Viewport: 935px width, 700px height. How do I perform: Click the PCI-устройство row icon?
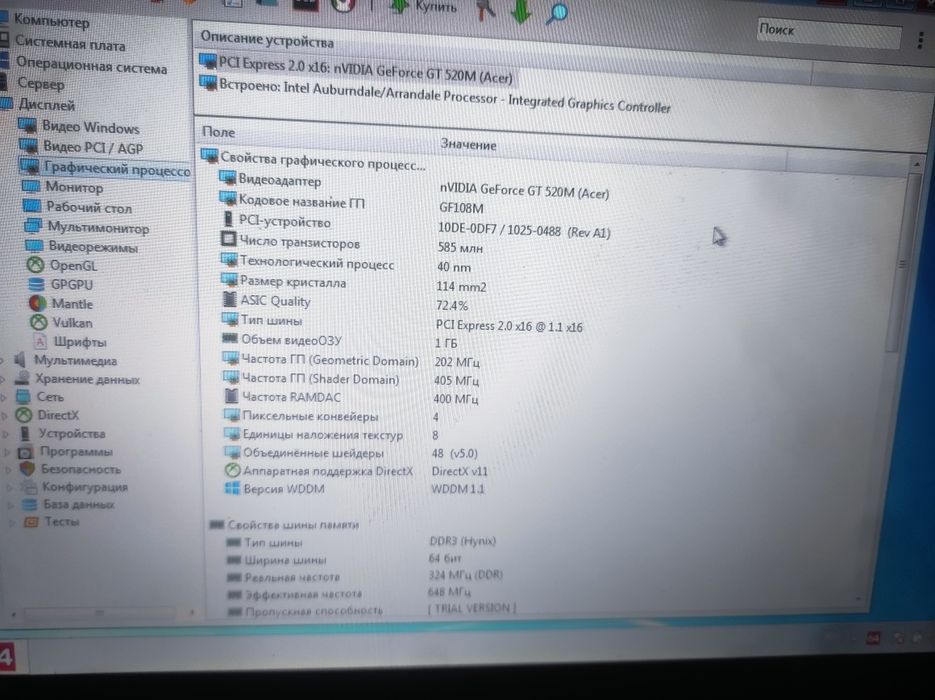click(228, 219)
